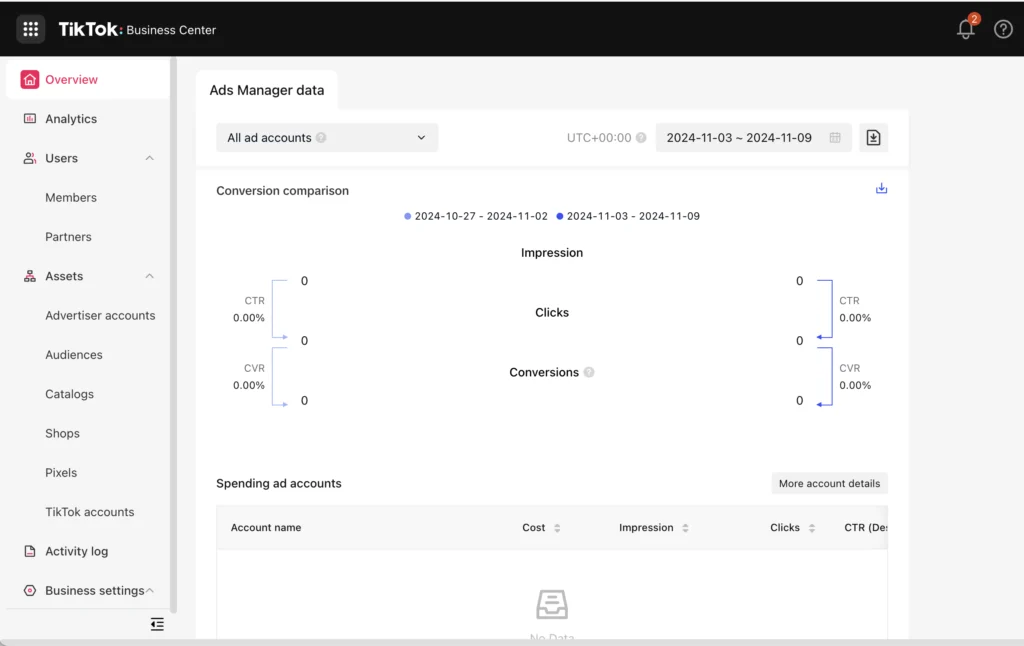Collapse the sidebar with the bottom arrow icon

coord(157,624)
